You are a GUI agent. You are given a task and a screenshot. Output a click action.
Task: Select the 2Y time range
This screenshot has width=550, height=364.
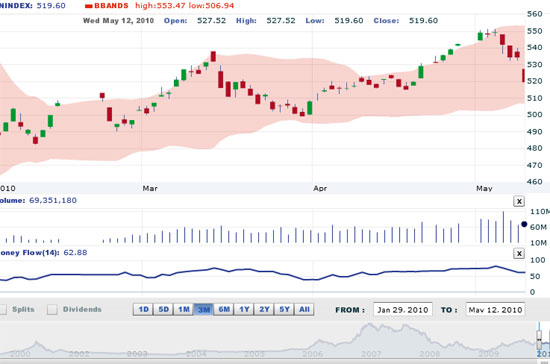click(264, 309)
